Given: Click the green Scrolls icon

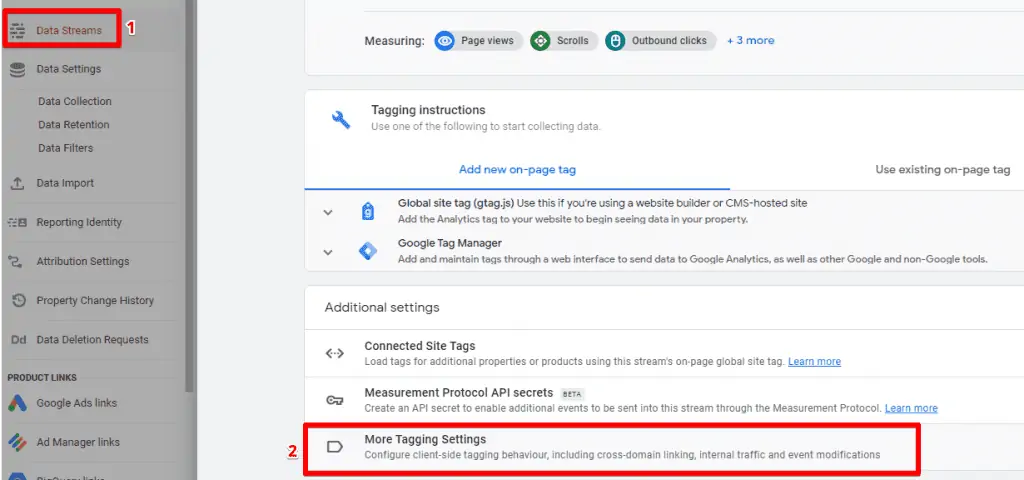Looking at the screenshot, I should [540, 40].
